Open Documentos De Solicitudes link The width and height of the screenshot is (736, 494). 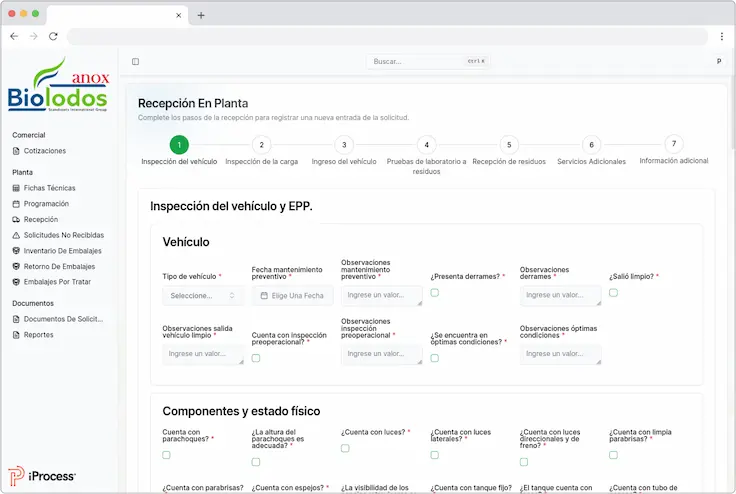63,319
